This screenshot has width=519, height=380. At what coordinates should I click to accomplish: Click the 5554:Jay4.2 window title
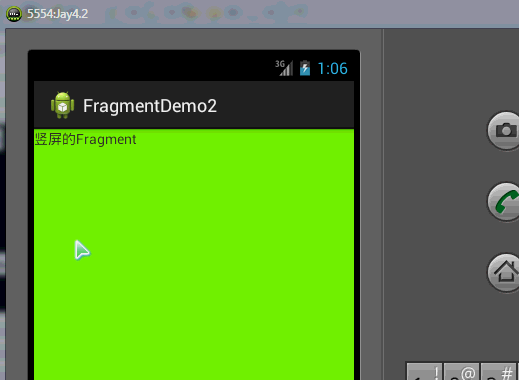click(57, 14)
